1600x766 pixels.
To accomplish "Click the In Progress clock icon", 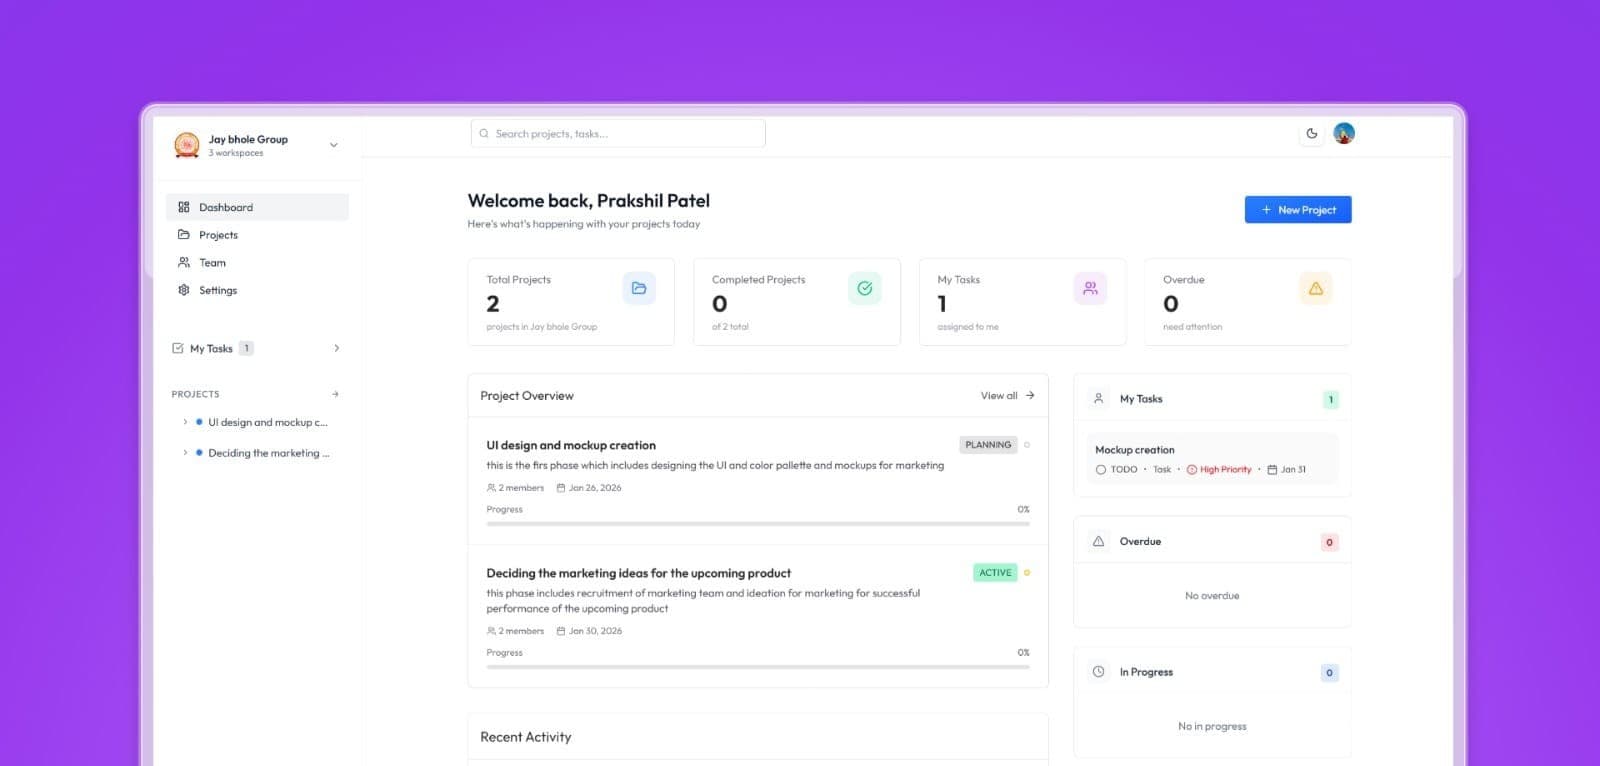I will (x=1098, y=672).
